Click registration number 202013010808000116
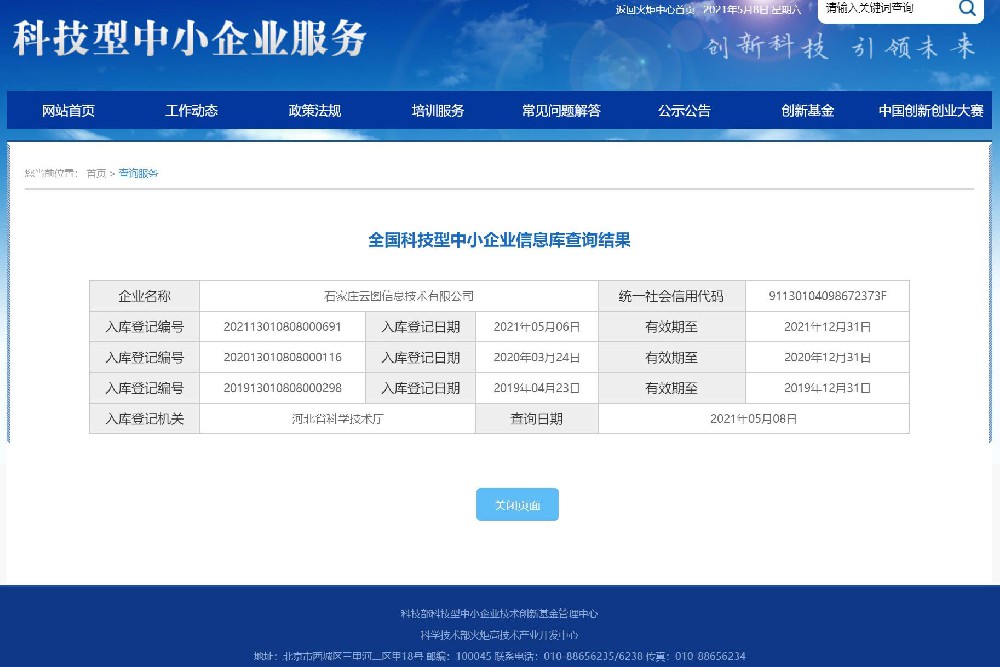1000x667 pixels. 283,357
